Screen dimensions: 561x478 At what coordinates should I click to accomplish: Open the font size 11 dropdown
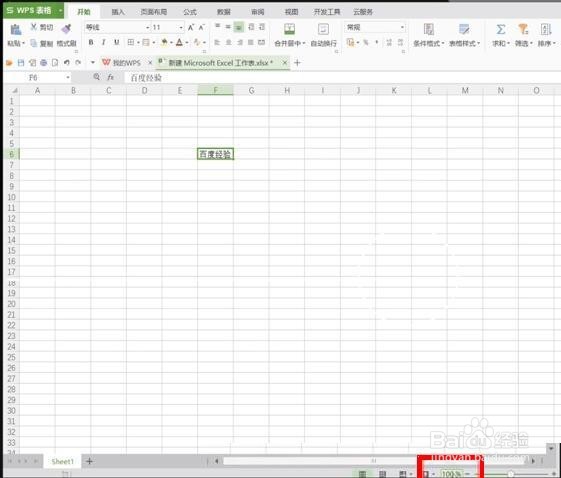tap(181, 28)
